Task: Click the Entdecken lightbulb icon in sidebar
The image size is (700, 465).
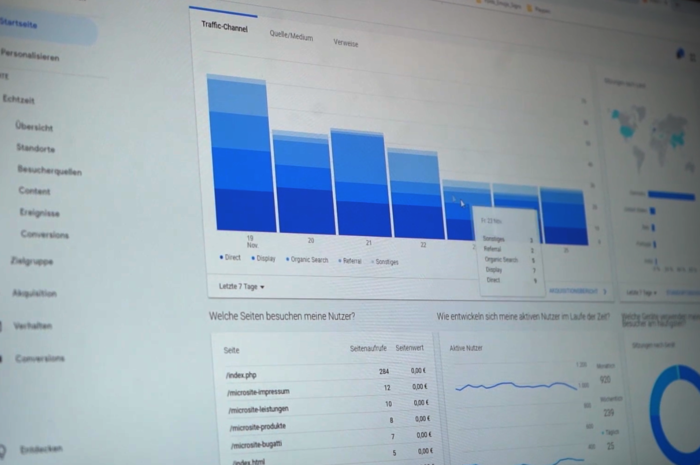Action: click(5, 449)
